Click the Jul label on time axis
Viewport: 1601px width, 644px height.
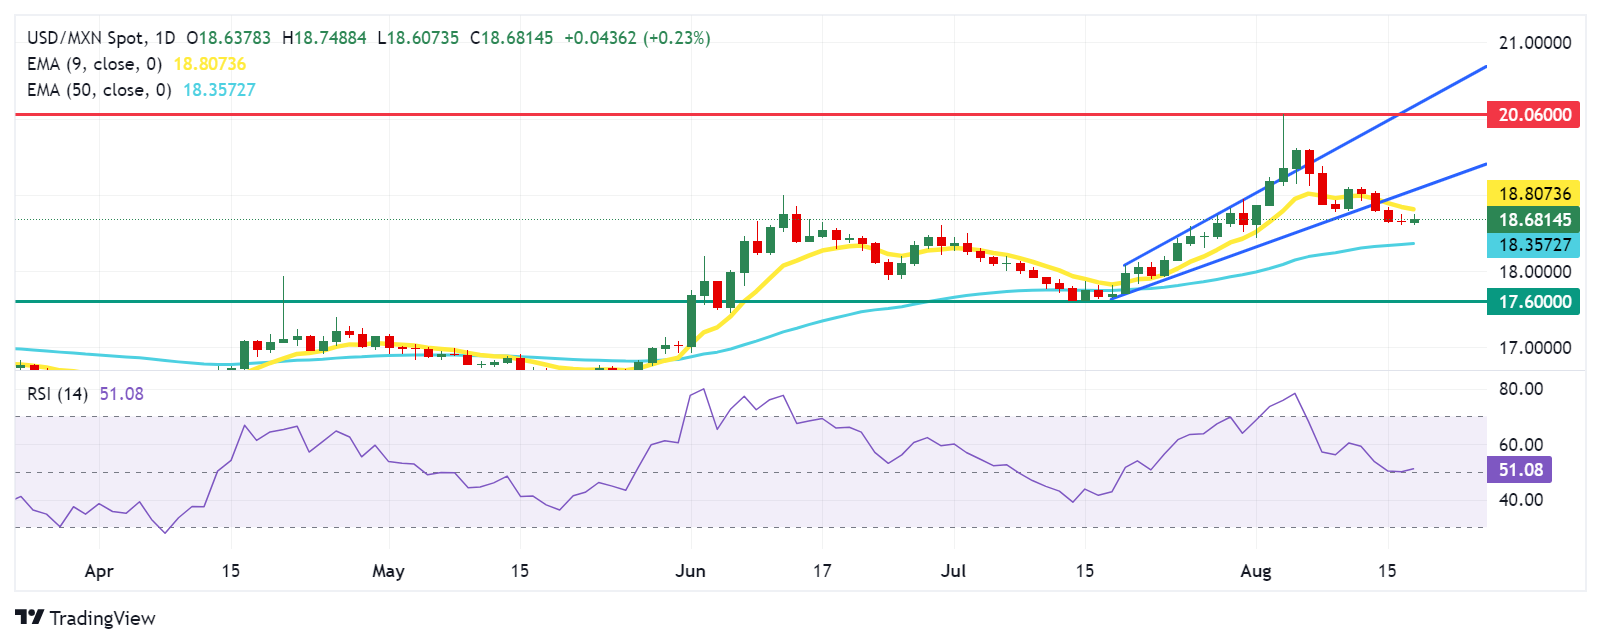click(953, 571)
